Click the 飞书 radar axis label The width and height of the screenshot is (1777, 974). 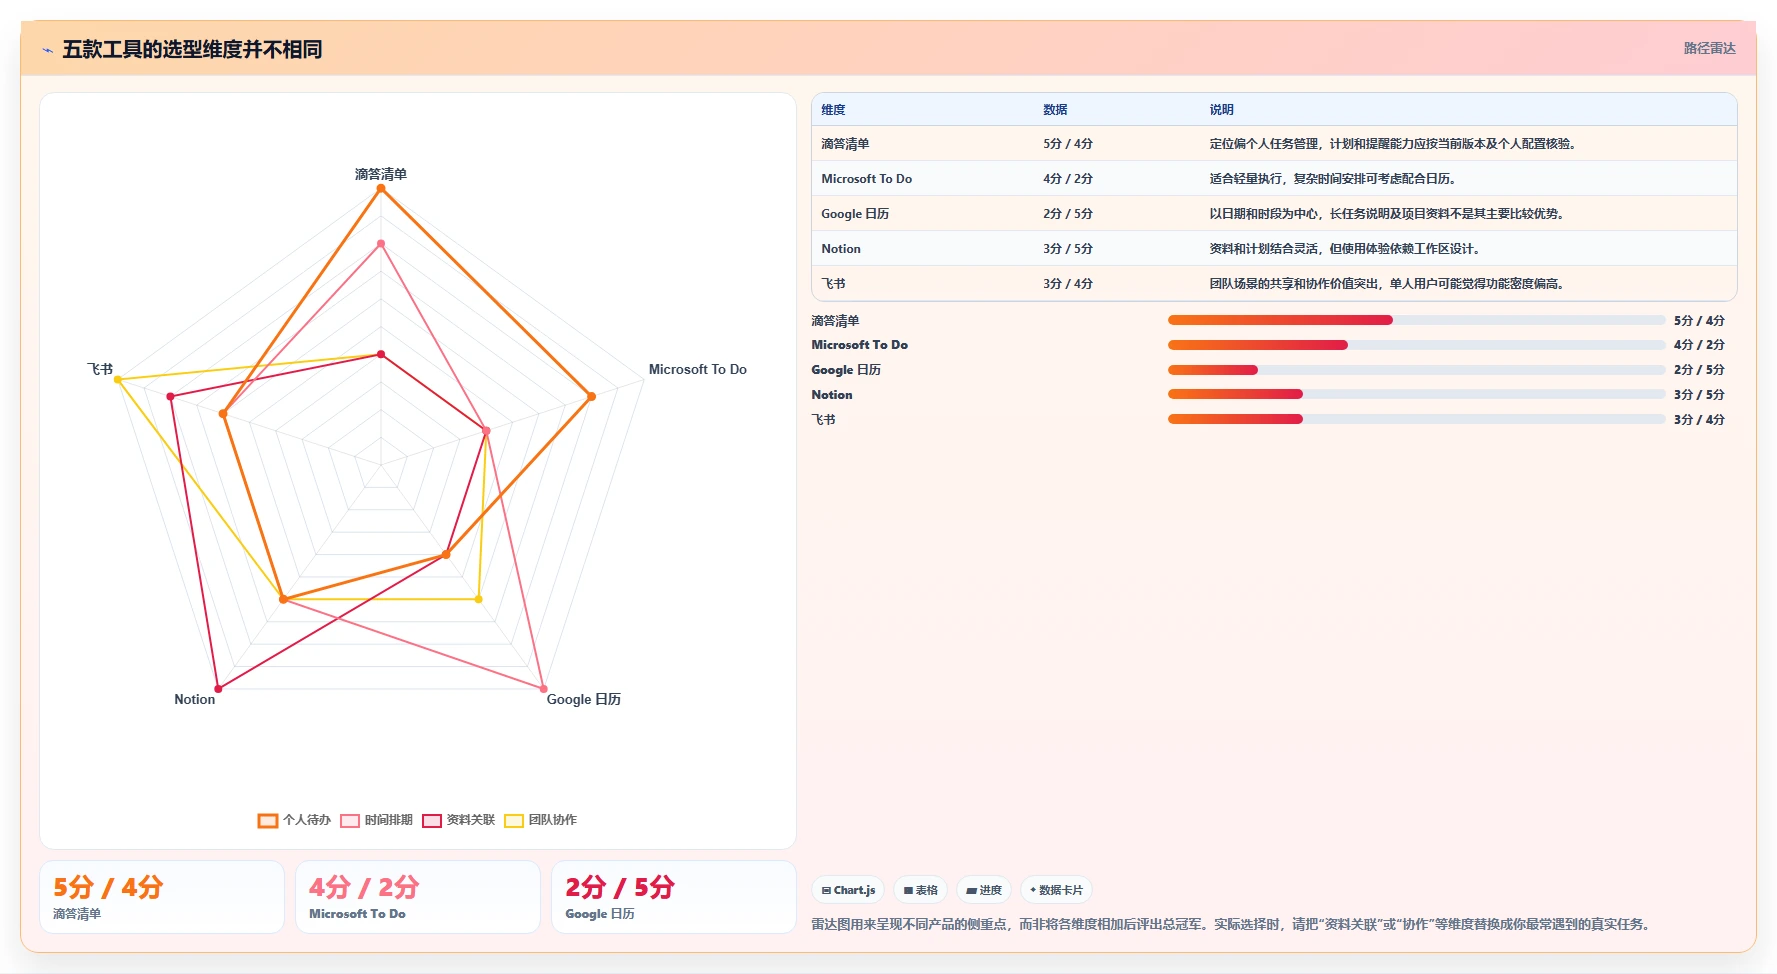coord(100,370)
